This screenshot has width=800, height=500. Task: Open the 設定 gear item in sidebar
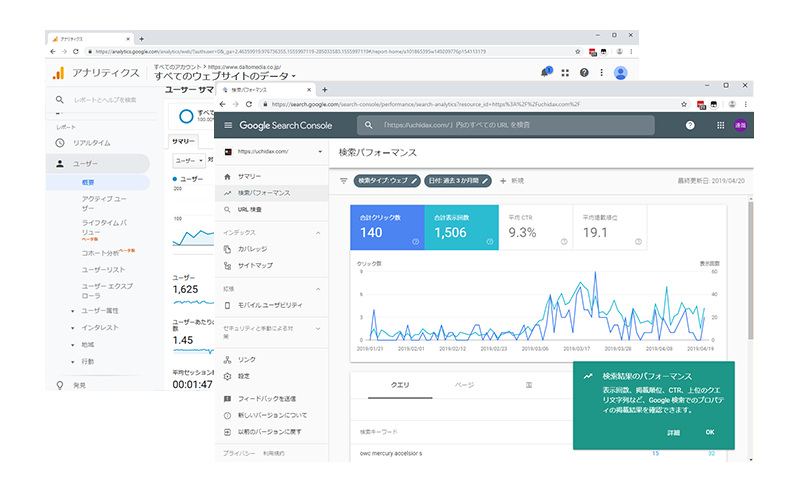228,376
